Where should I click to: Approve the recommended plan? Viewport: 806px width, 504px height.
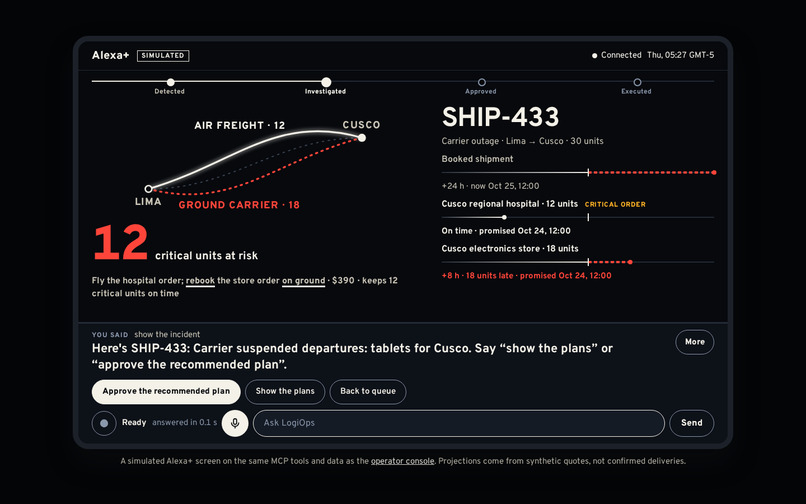166,391
